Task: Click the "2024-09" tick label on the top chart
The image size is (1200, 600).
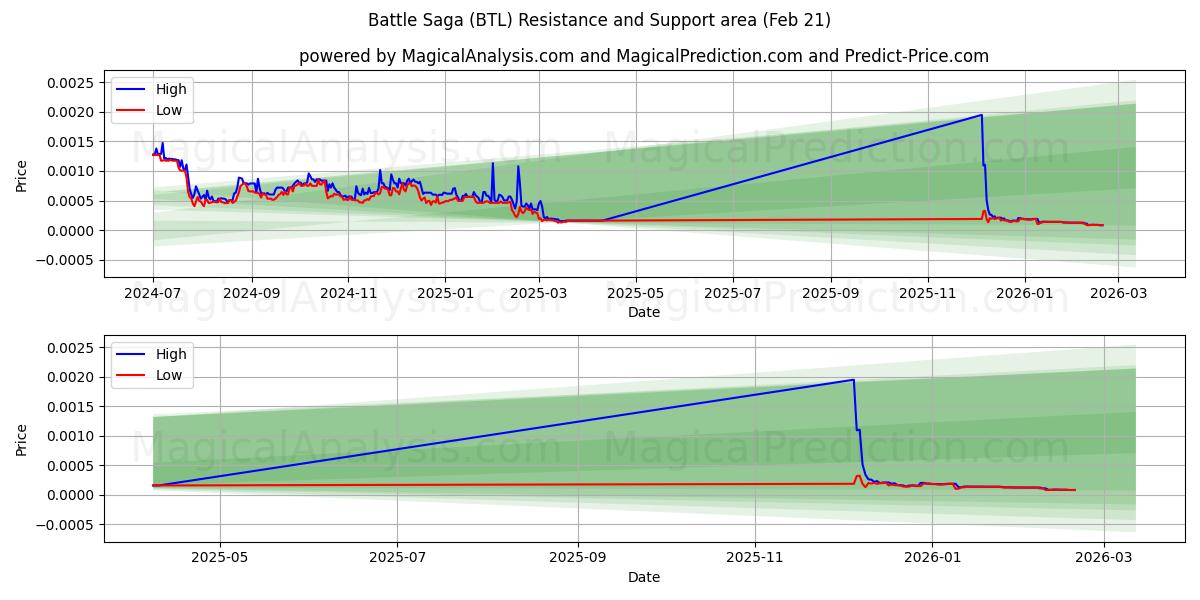Action: (x=251, y=294)
